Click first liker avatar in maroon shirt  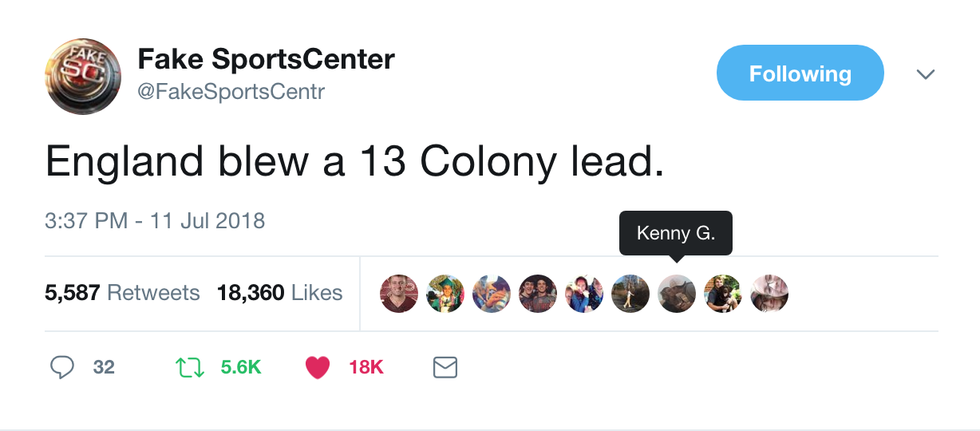tap(399, 293)
